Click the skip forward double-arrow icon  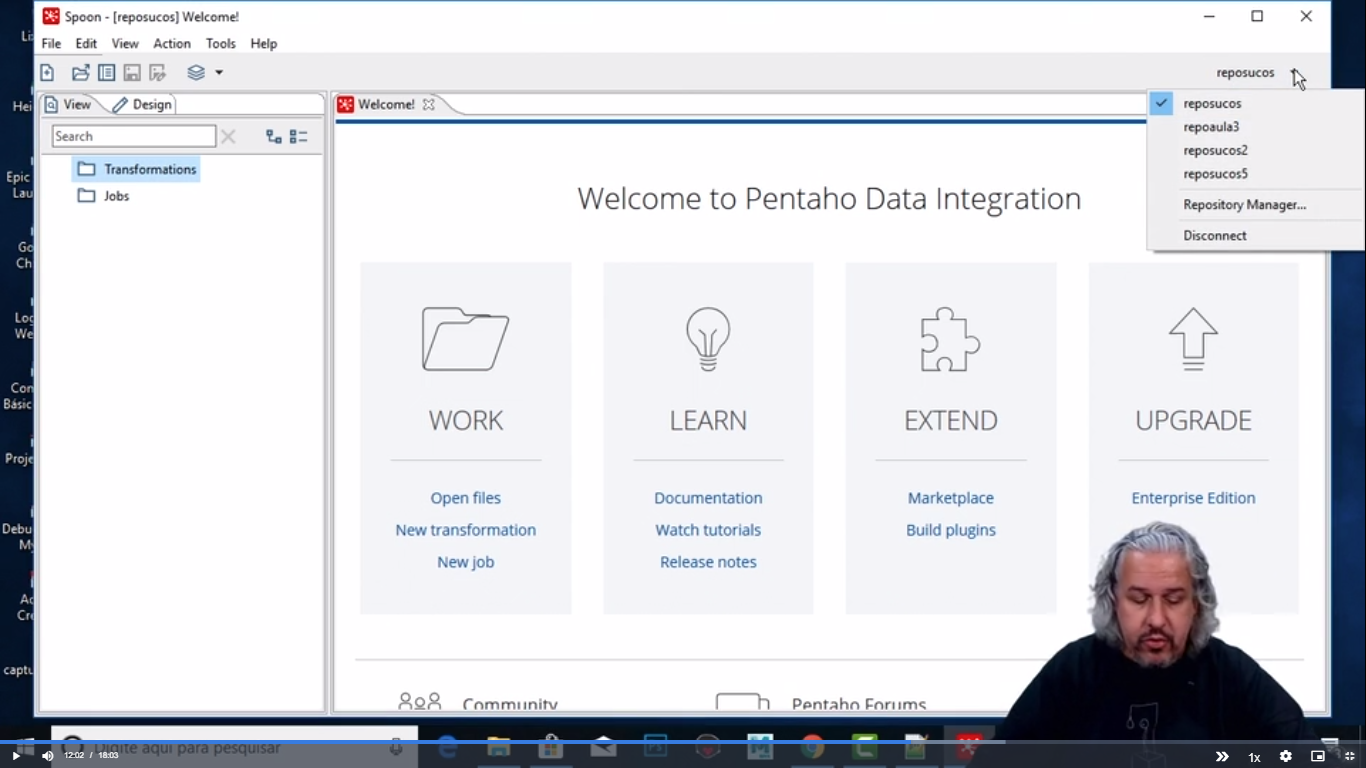coord(1222,757)
